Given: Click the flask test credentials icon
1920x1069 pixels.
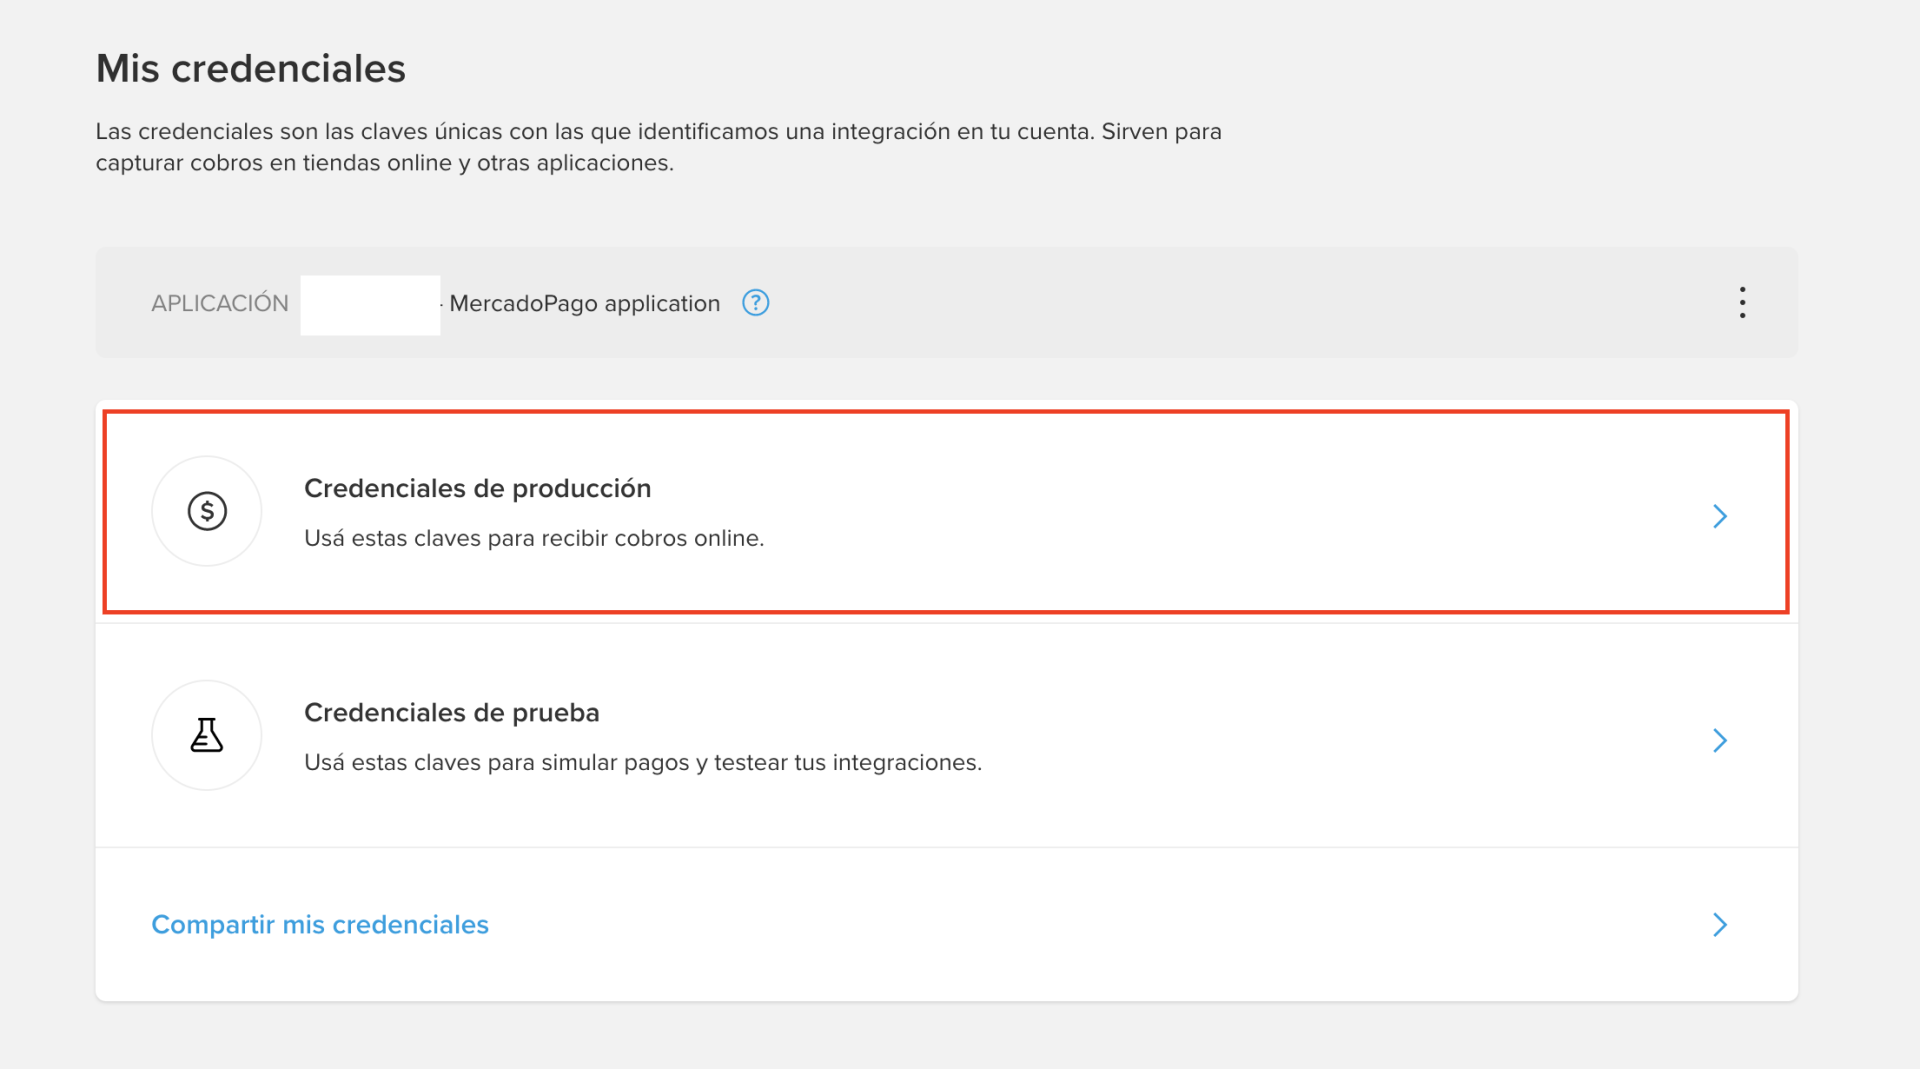Looking at the screenshot, I should [x=207, y=736].
